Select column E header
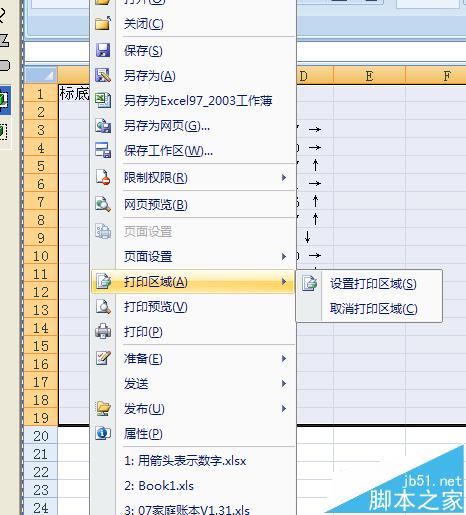The image size is (466, 515). coord(369,75)
